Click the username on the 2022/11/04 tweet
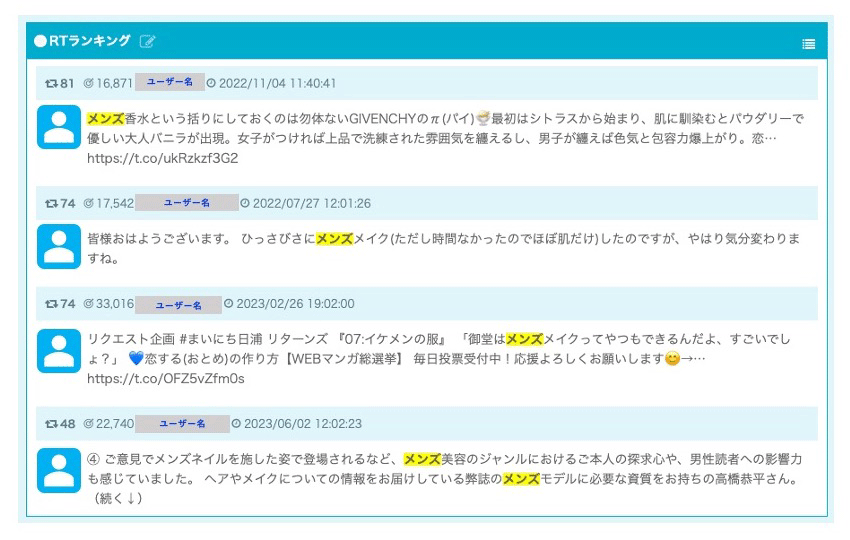This screenshot has height=540, width=850. [169, 82]
